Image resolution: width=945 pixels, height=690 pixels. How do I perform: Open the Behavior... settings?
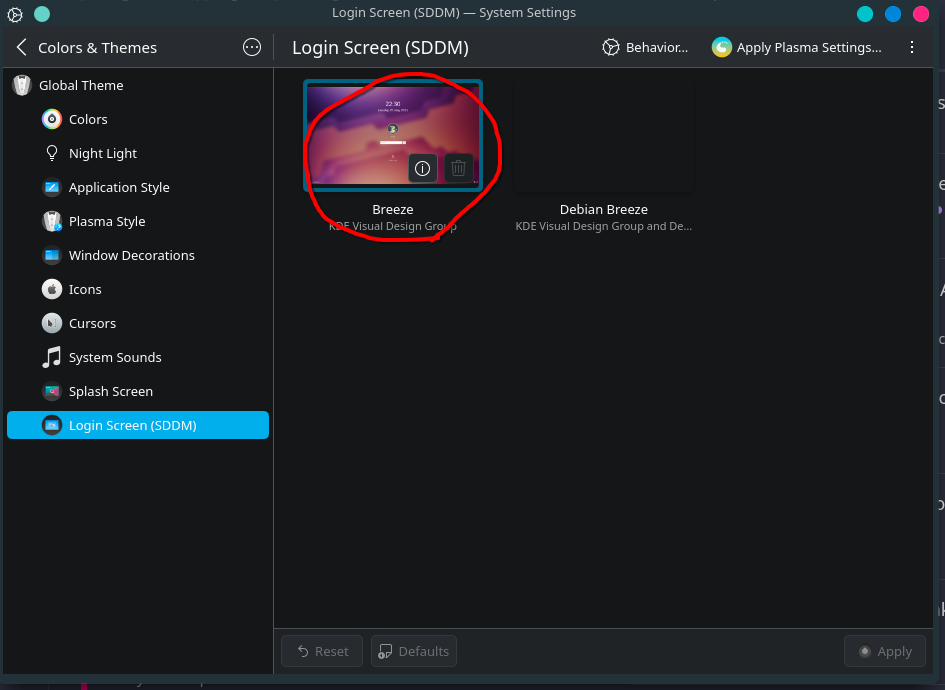645,47
